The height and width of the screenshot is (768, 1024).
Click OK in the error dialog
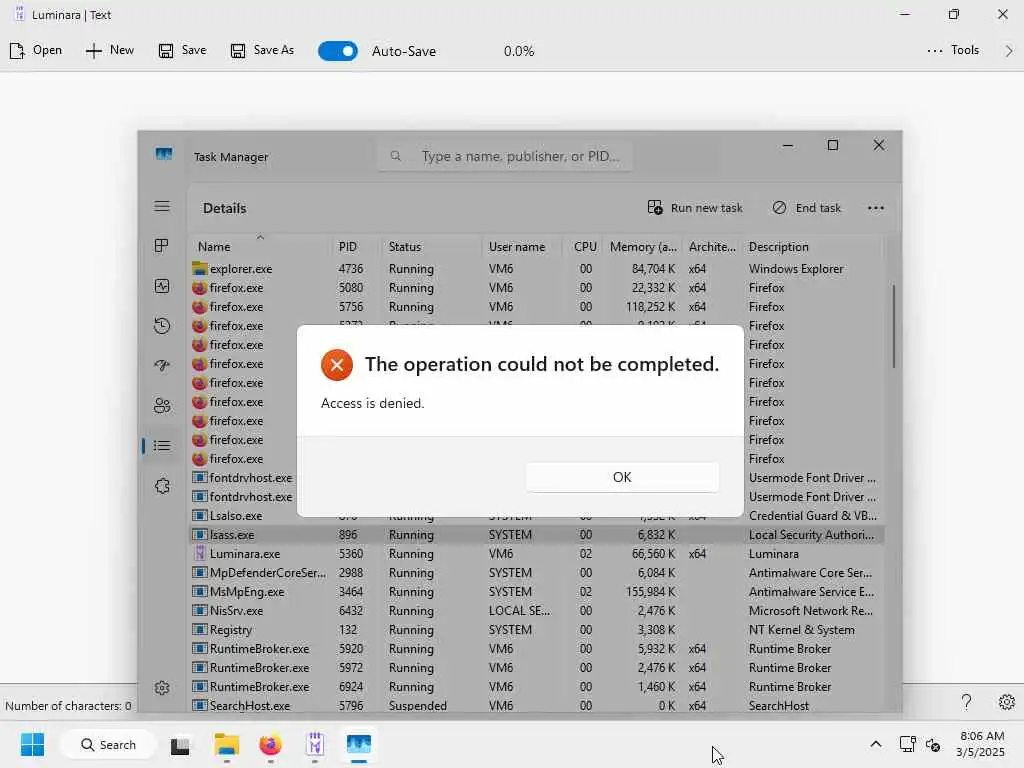pyautogui.click(x=622, y=477)
